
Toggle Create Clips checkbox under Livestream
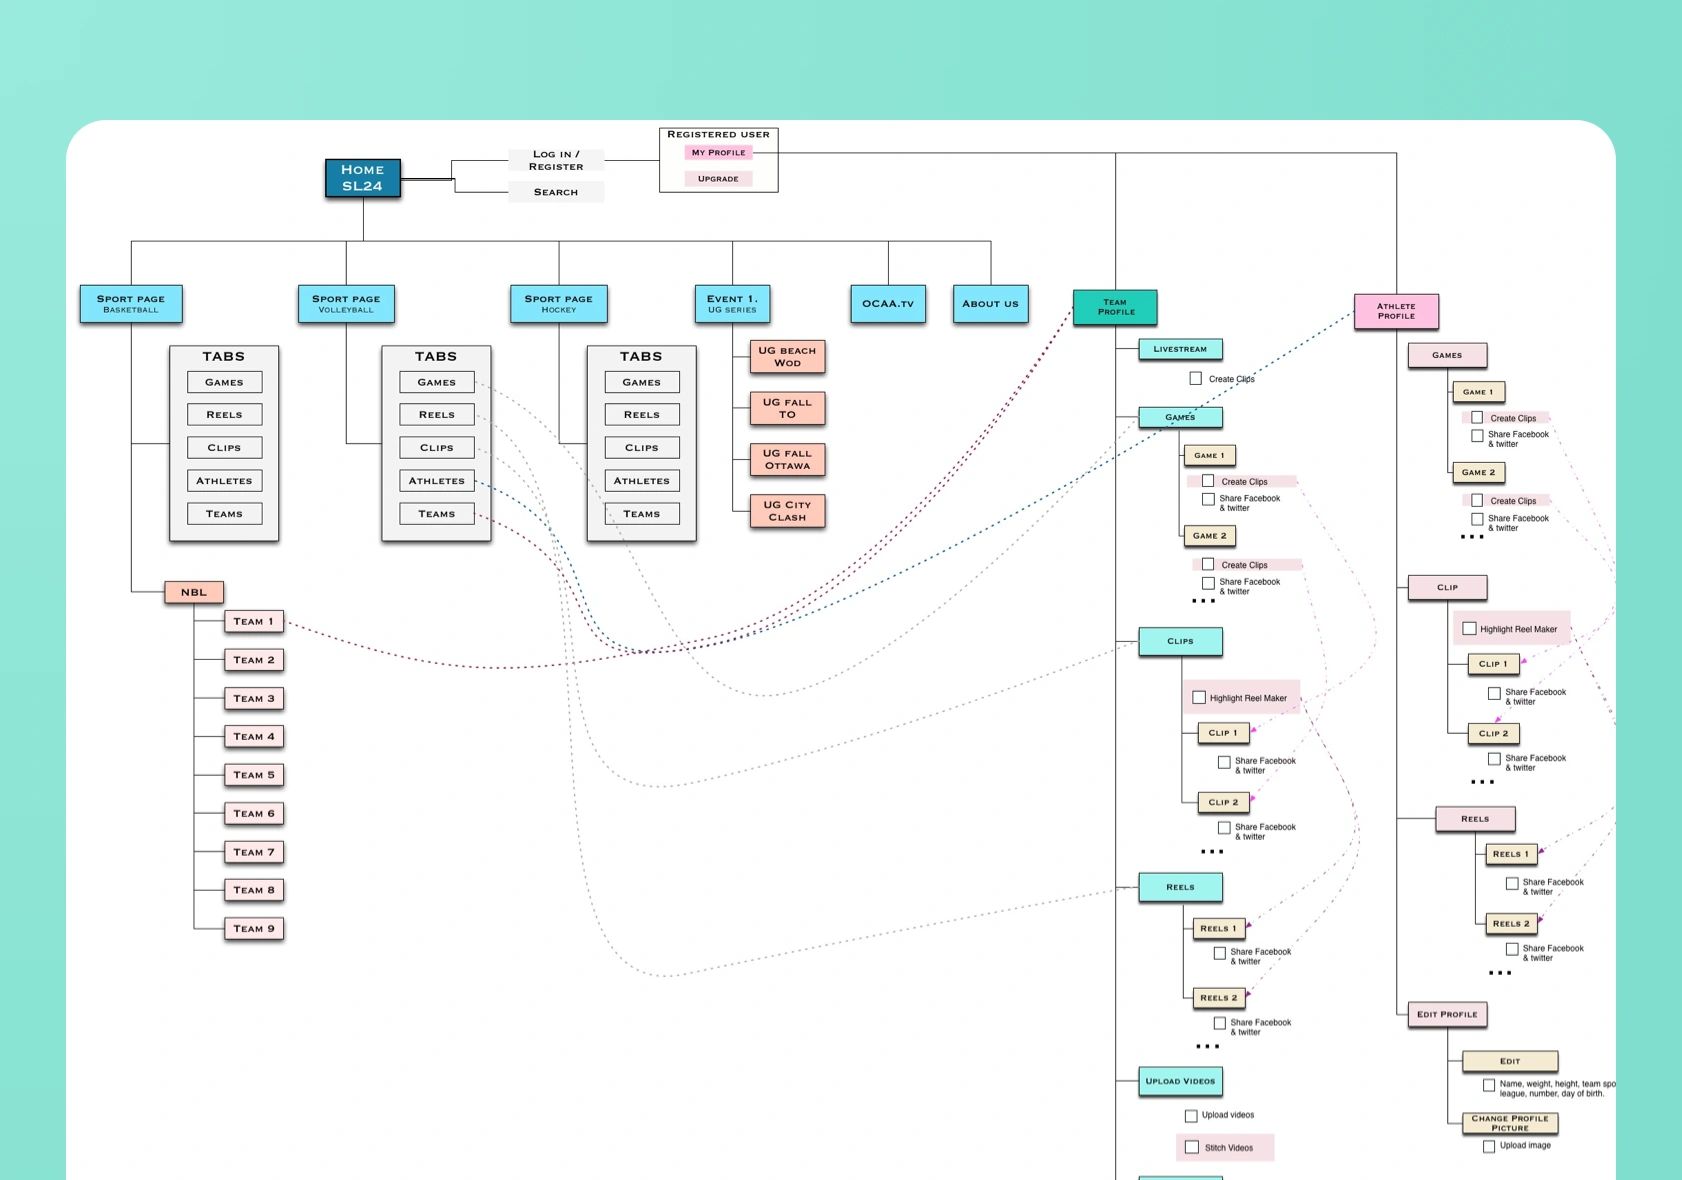[x=1196, y=378]
